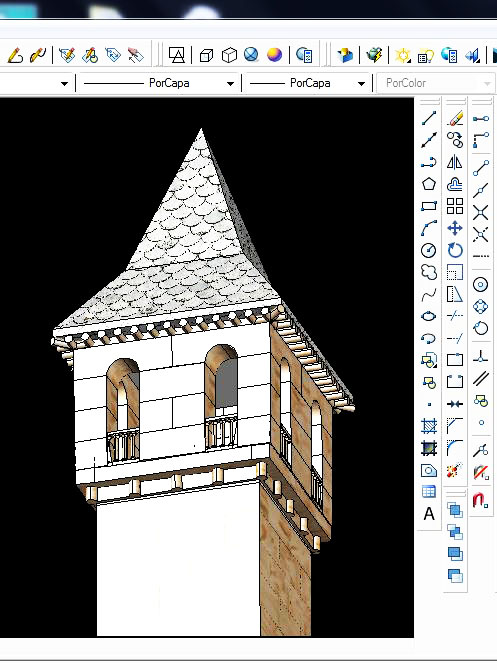Insert a Table with the table icon
This screenshot has width=497, height=670.
pos(429,492)
